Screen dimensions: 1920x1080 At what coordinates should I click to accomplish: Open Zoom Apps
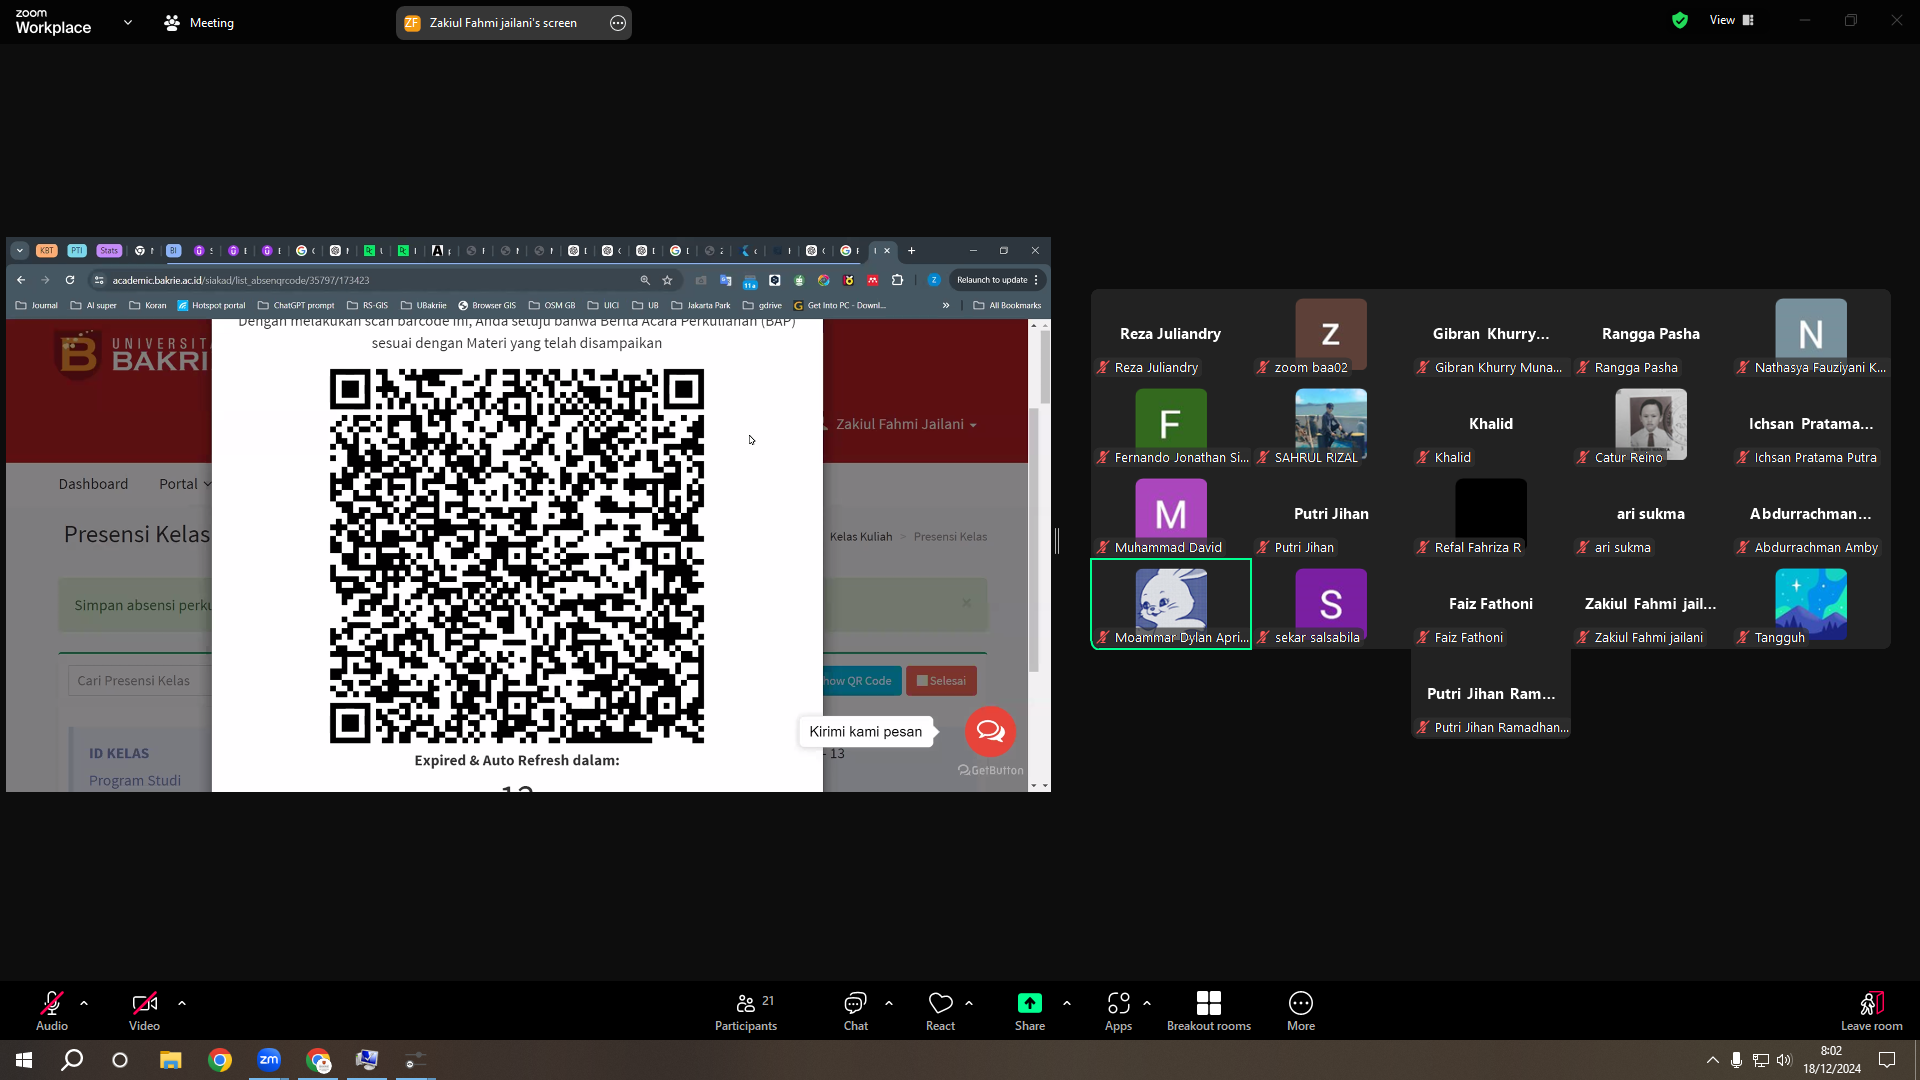1119,1011
